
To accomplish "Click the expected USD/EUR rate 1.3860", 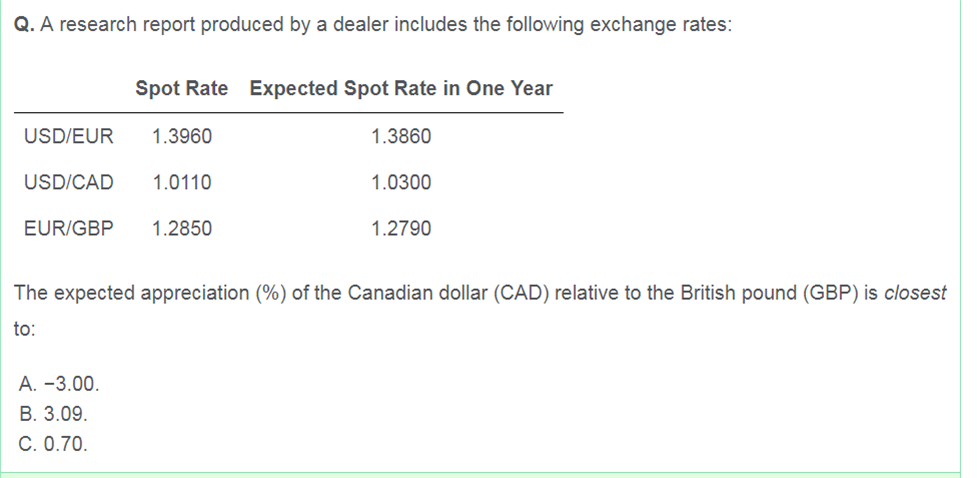I will click(x=401, y=136).
